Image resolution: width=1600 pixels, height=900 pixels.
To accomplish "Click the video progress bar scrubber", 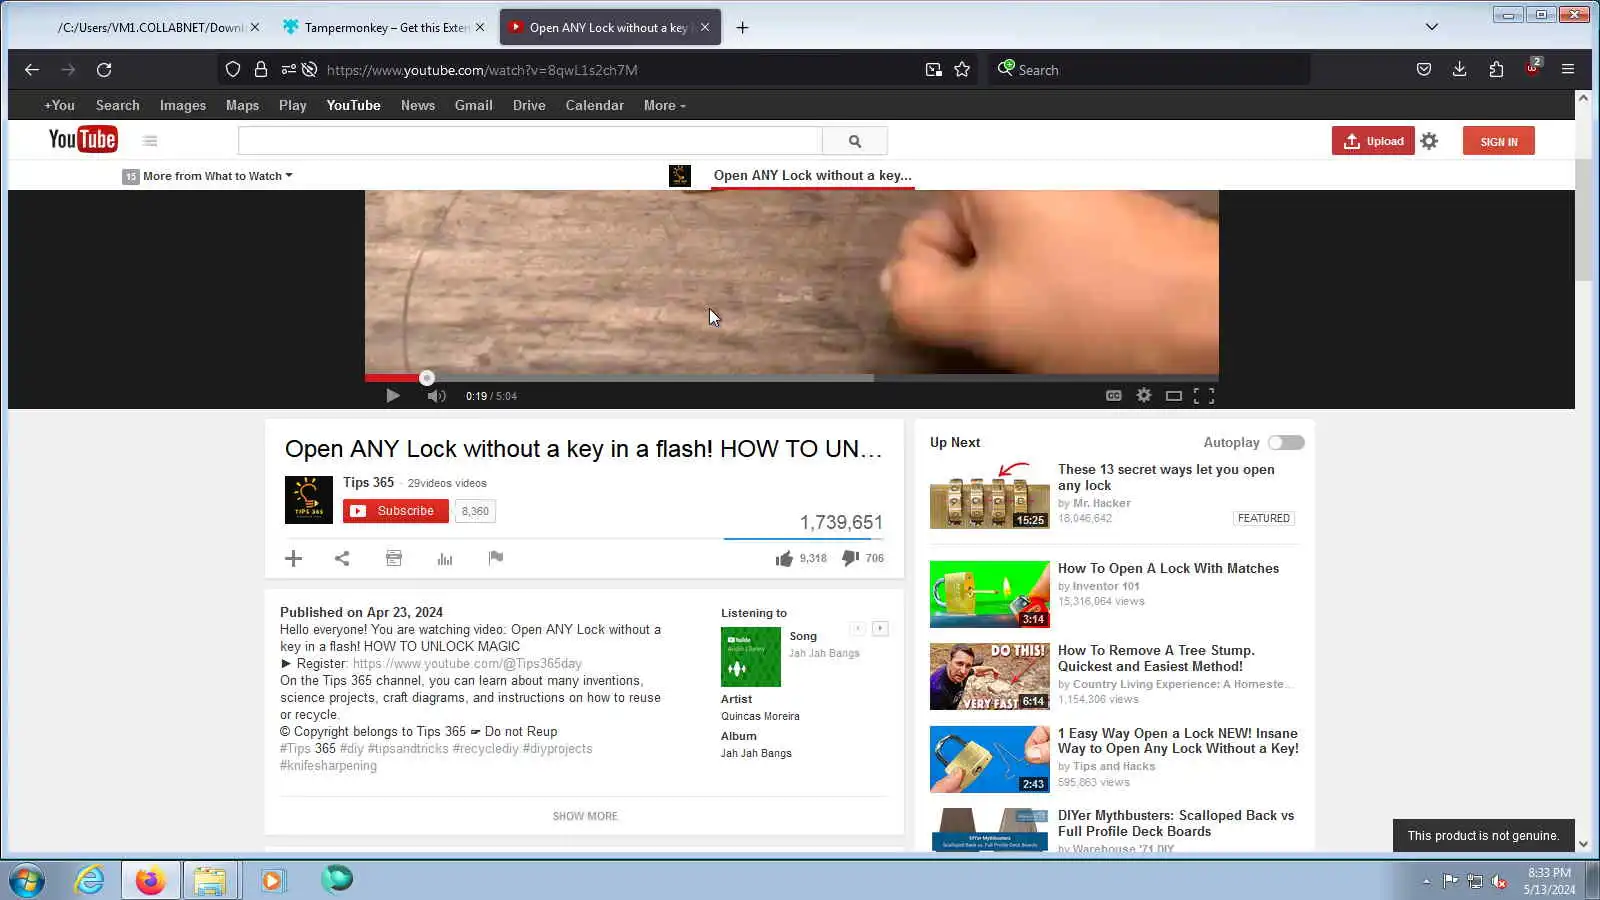I will coord(427,378).
